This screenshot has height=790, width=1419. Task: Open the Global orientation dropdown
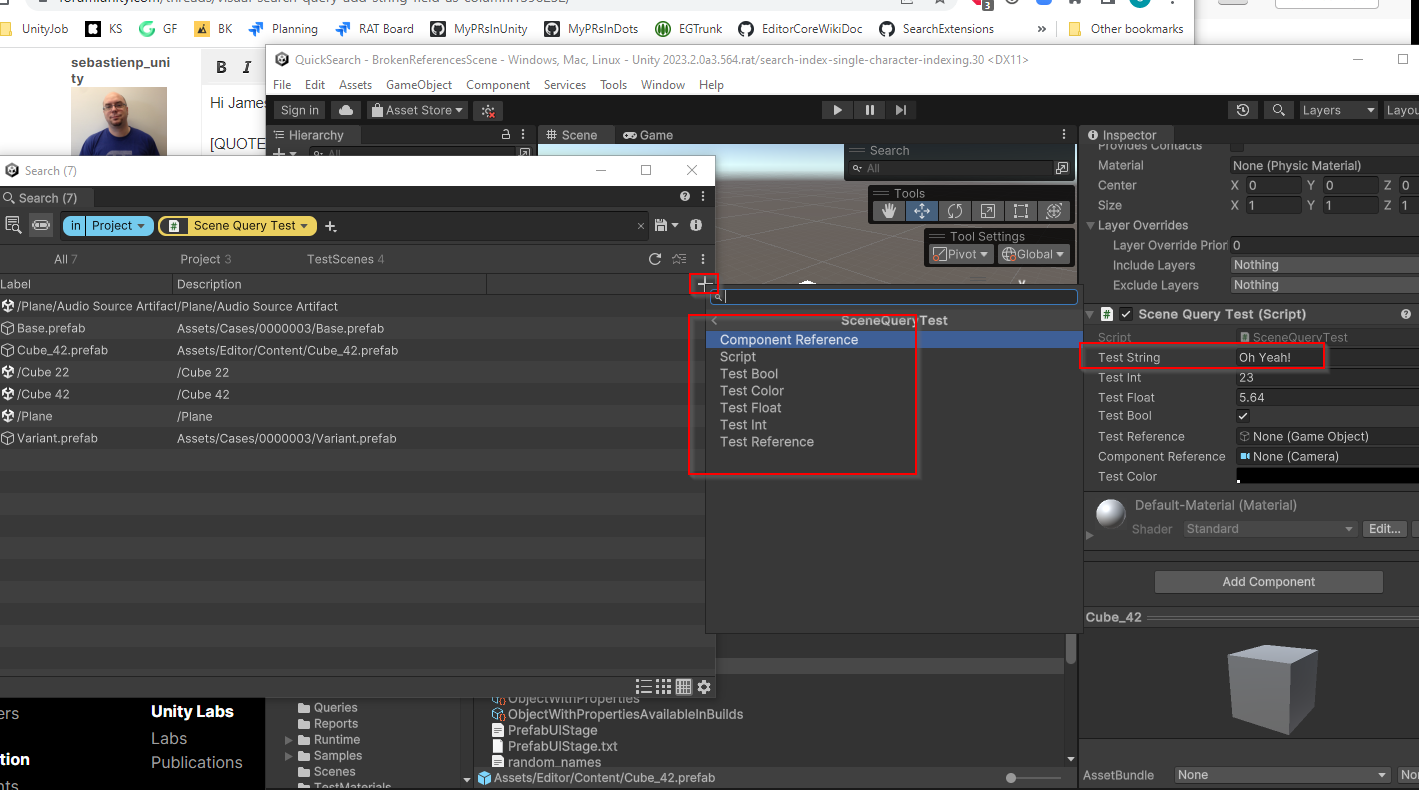pyautogui.click(x=1034, y=253)
